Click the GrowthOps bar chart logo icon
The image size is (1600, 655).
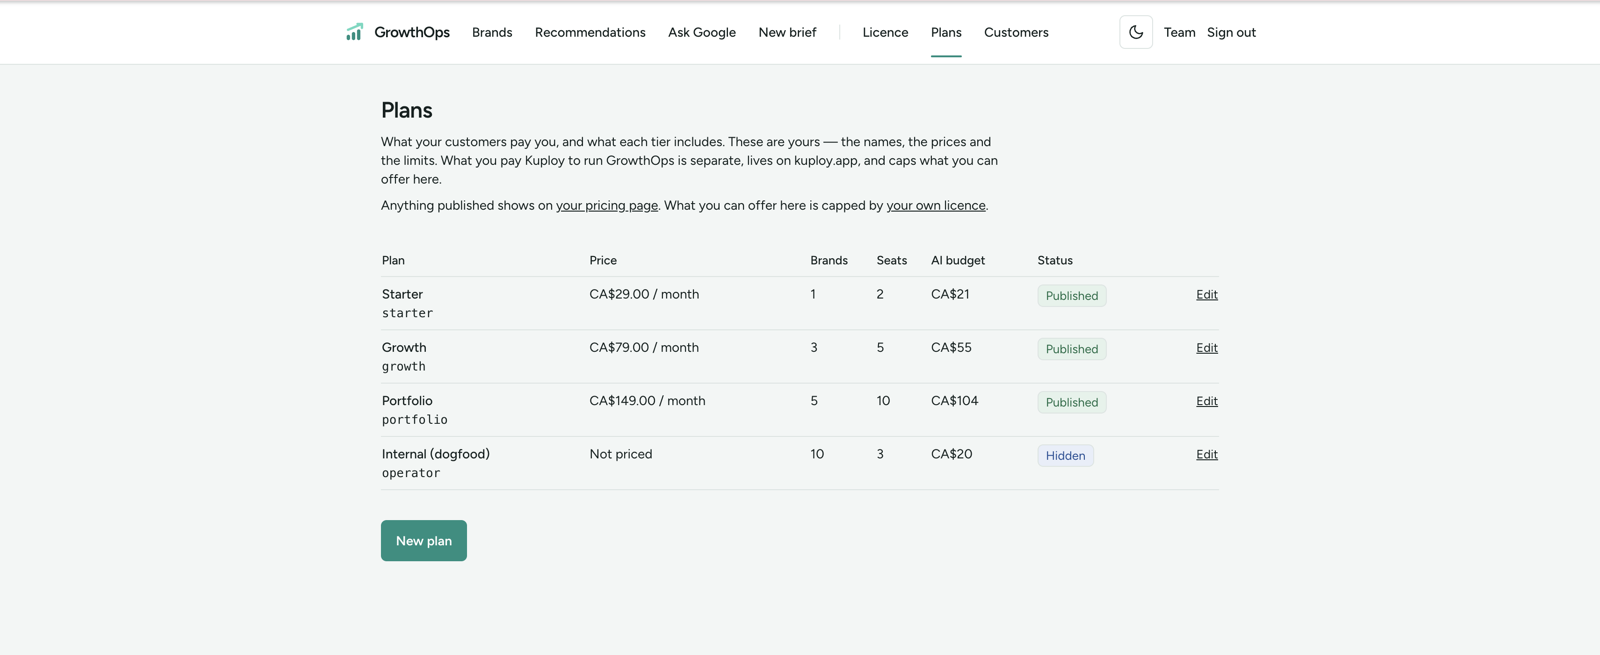[354, 32]
